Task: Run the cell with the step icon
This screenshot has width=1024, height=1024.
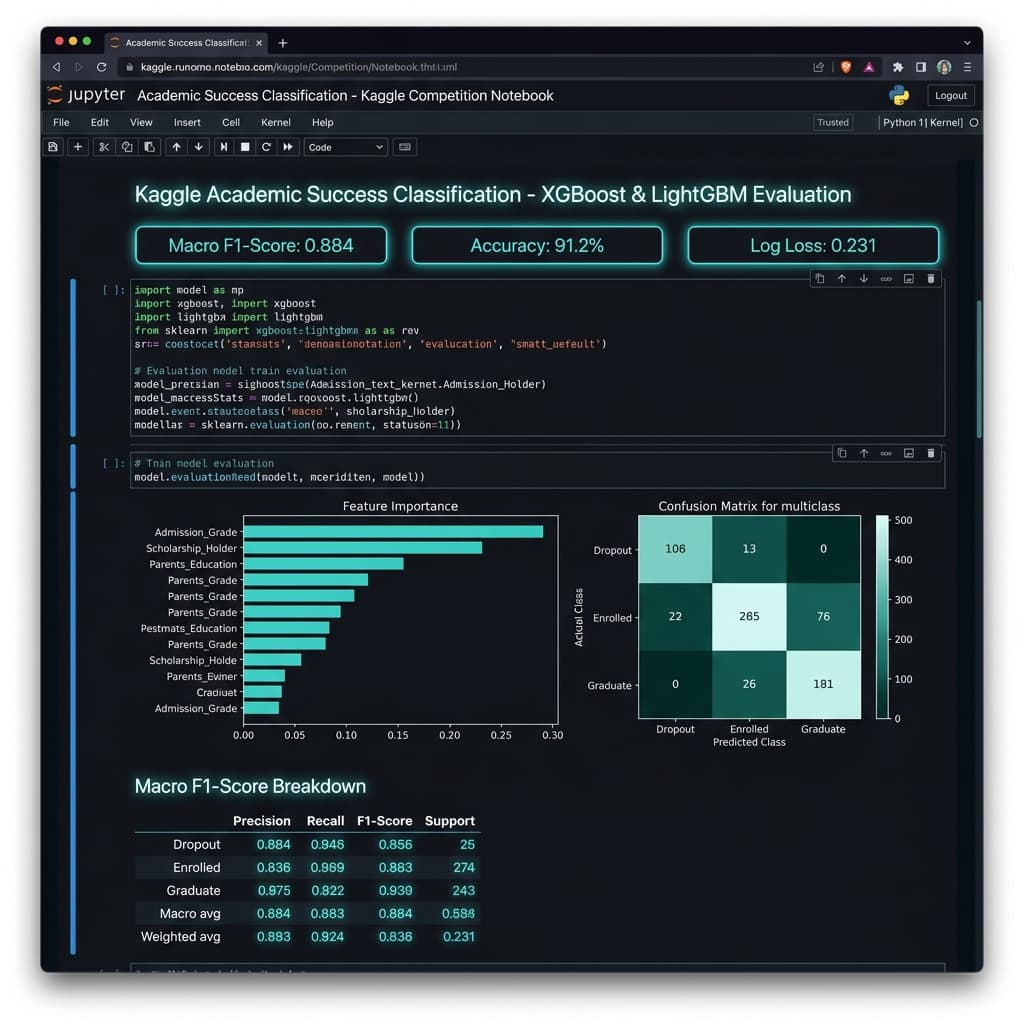Action: point(224,147)
